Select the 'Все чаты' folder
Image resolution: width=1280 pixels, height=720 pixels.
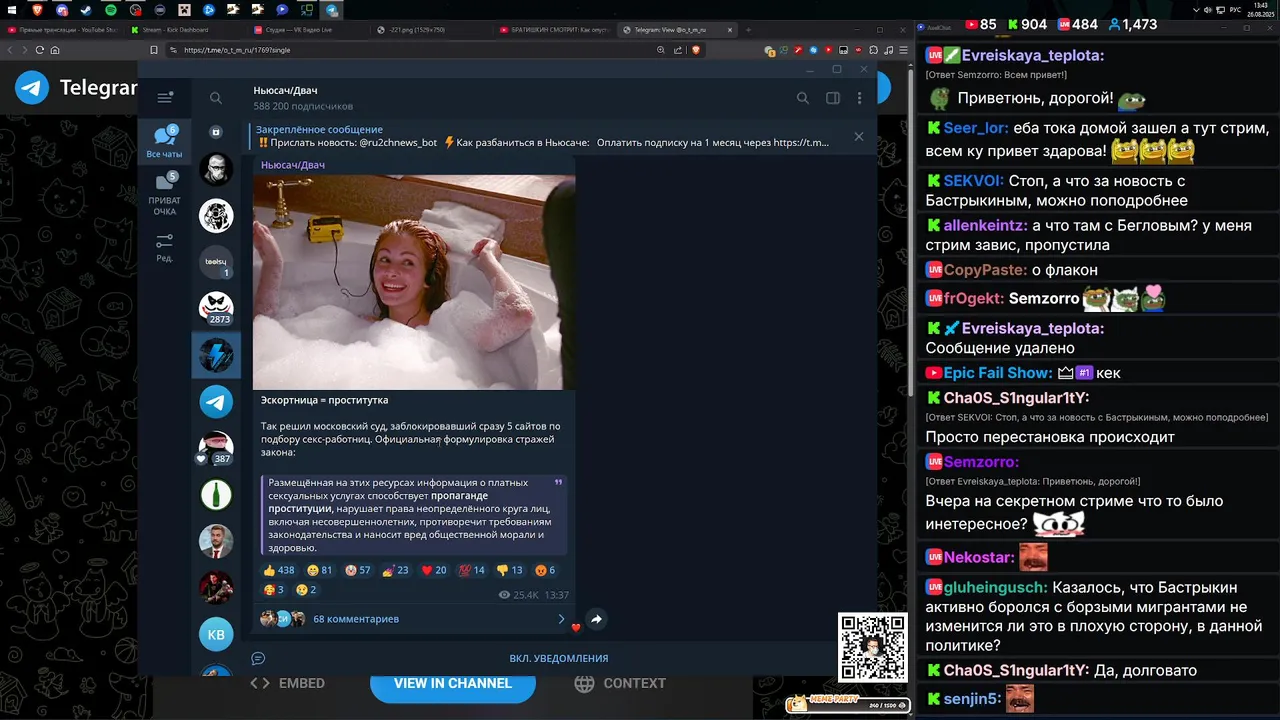click(x=165, y=142)
